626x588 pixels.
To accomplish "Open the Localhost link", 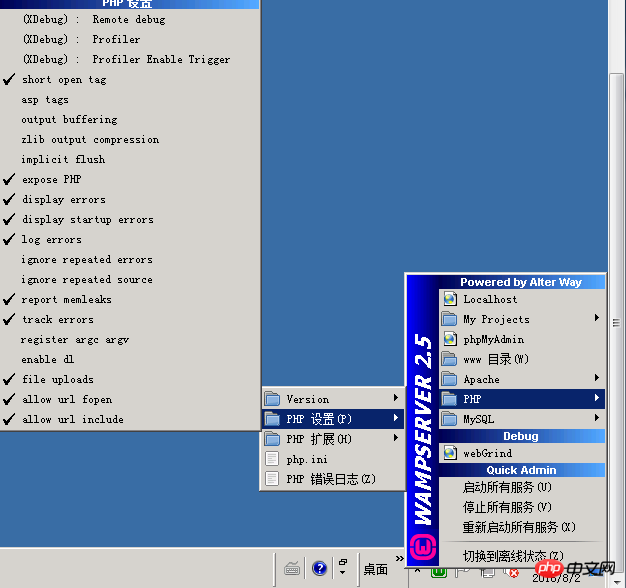I will 522,299.
